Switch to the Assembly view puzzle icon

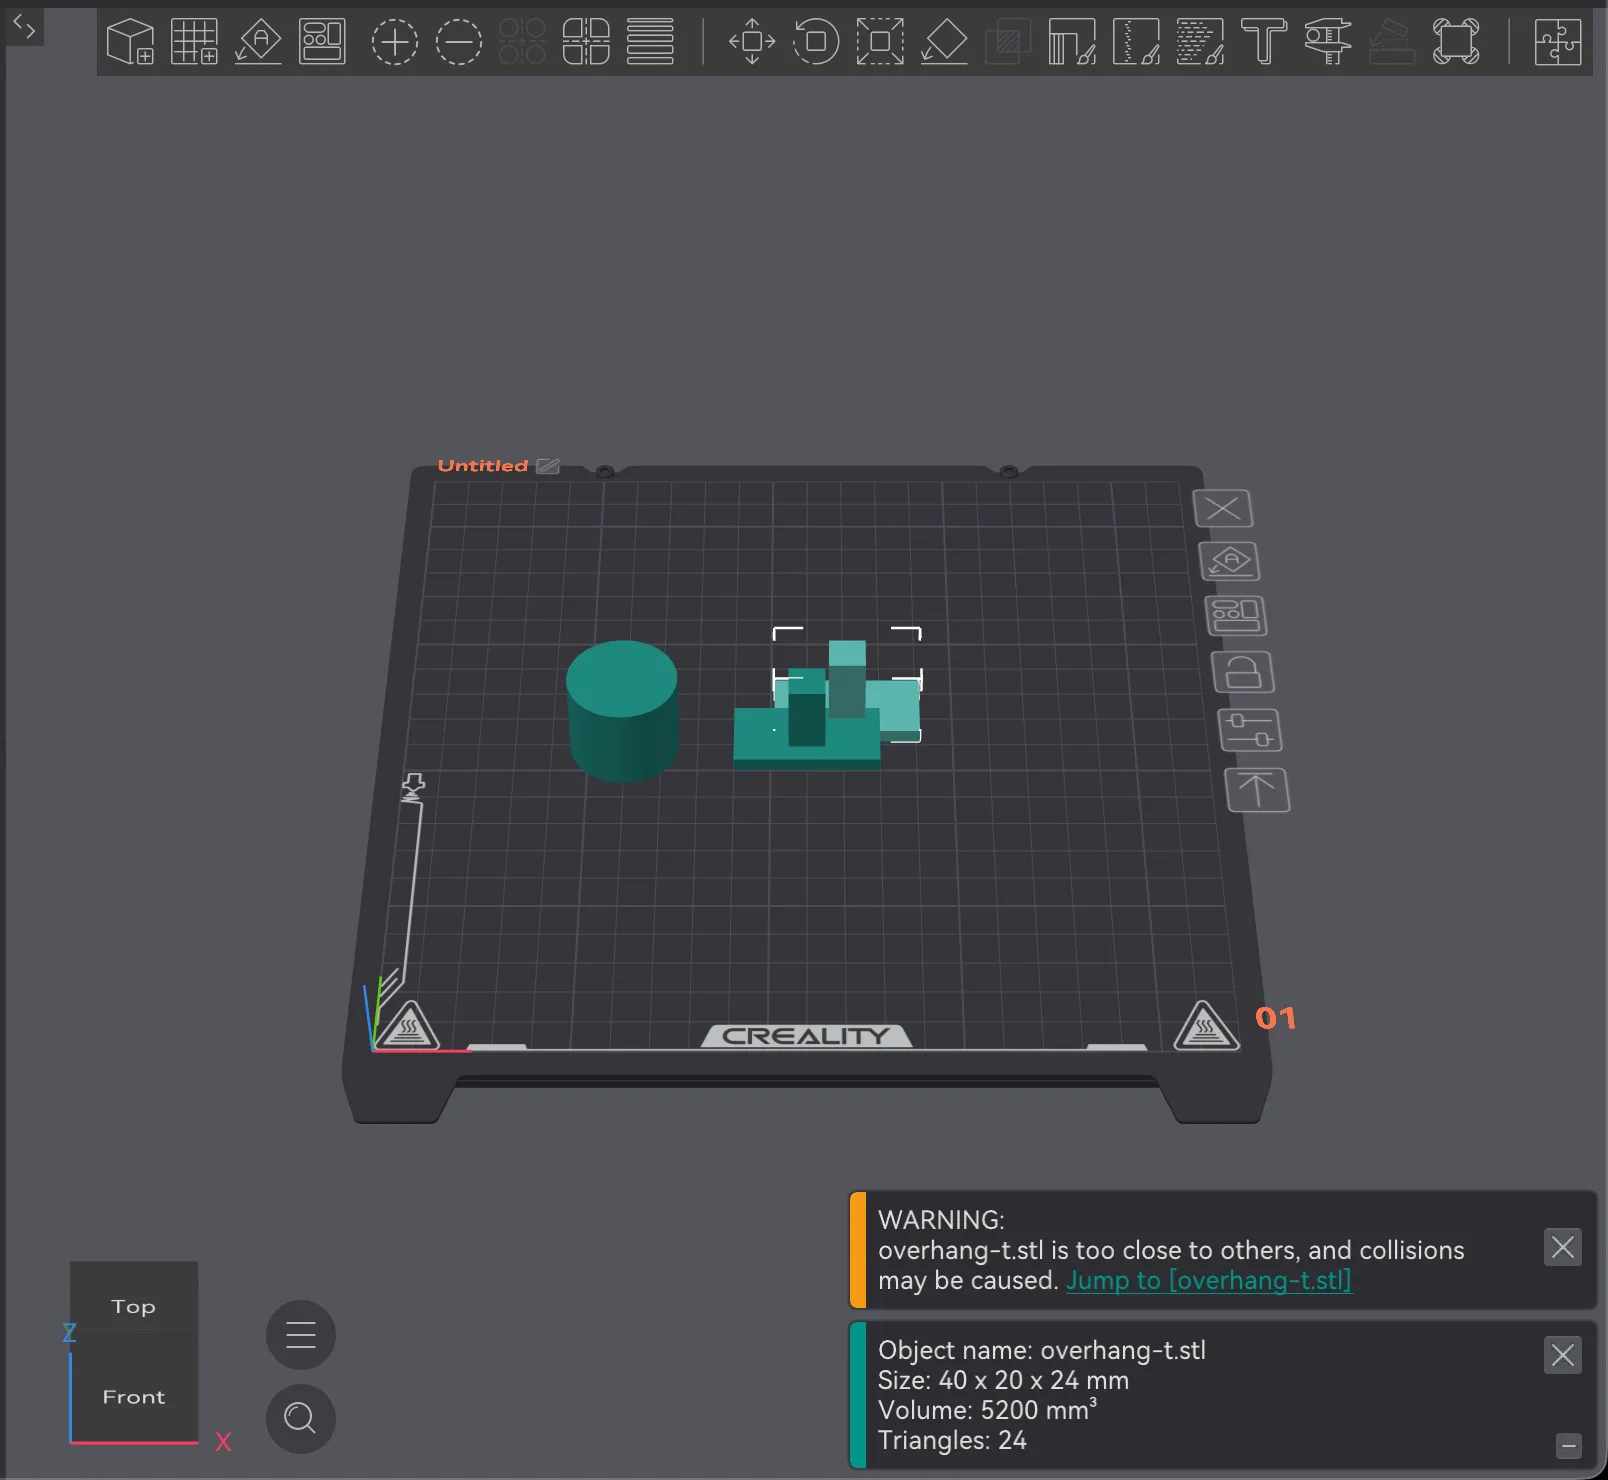[x=1558, y=42]
